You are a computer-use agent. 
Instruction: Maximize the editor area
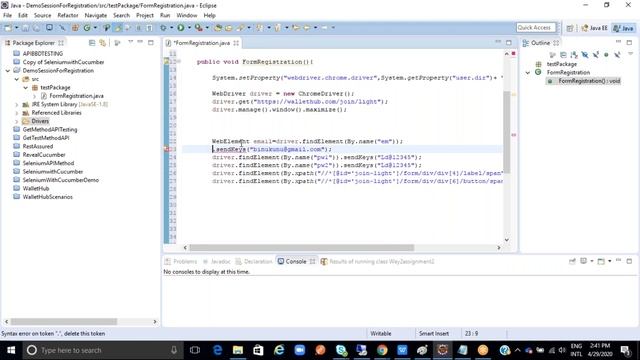pos(509,42)
